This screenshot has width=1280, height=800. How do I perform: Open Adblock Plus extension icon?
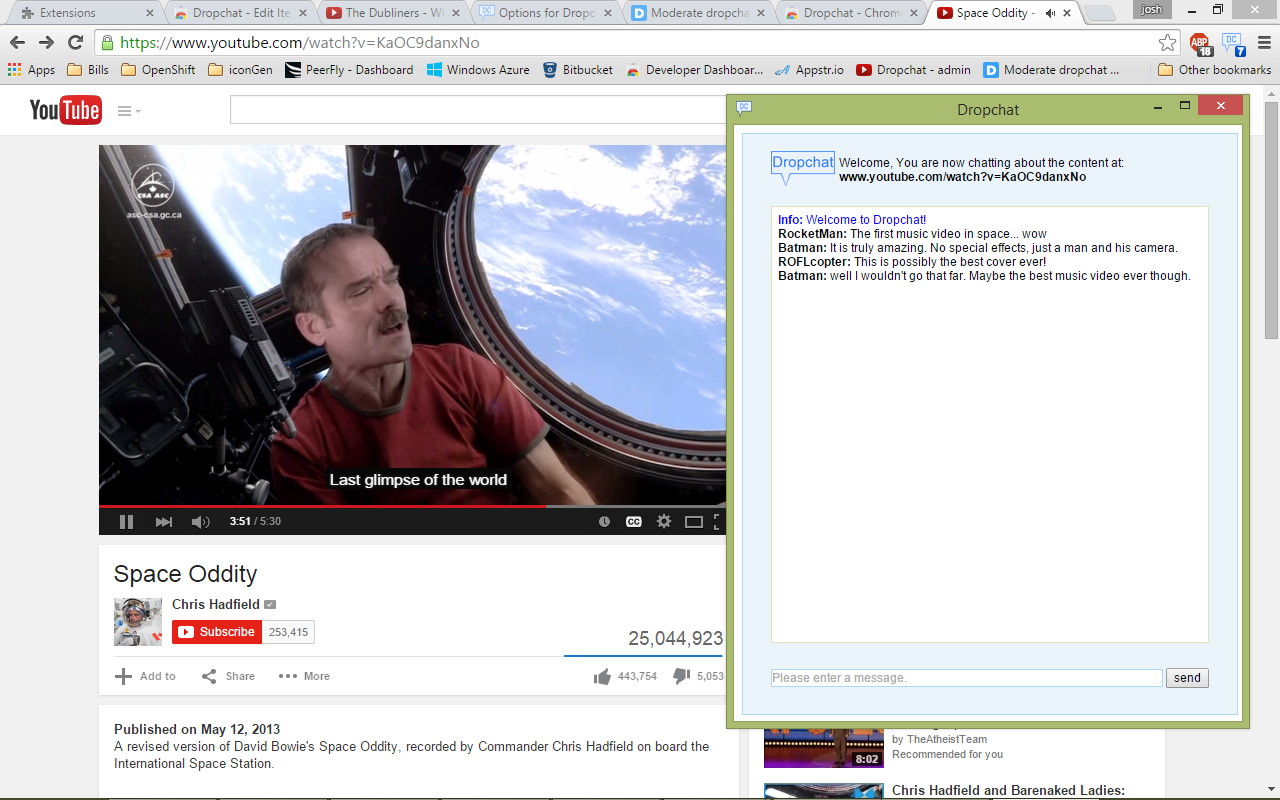point(1200,44)
